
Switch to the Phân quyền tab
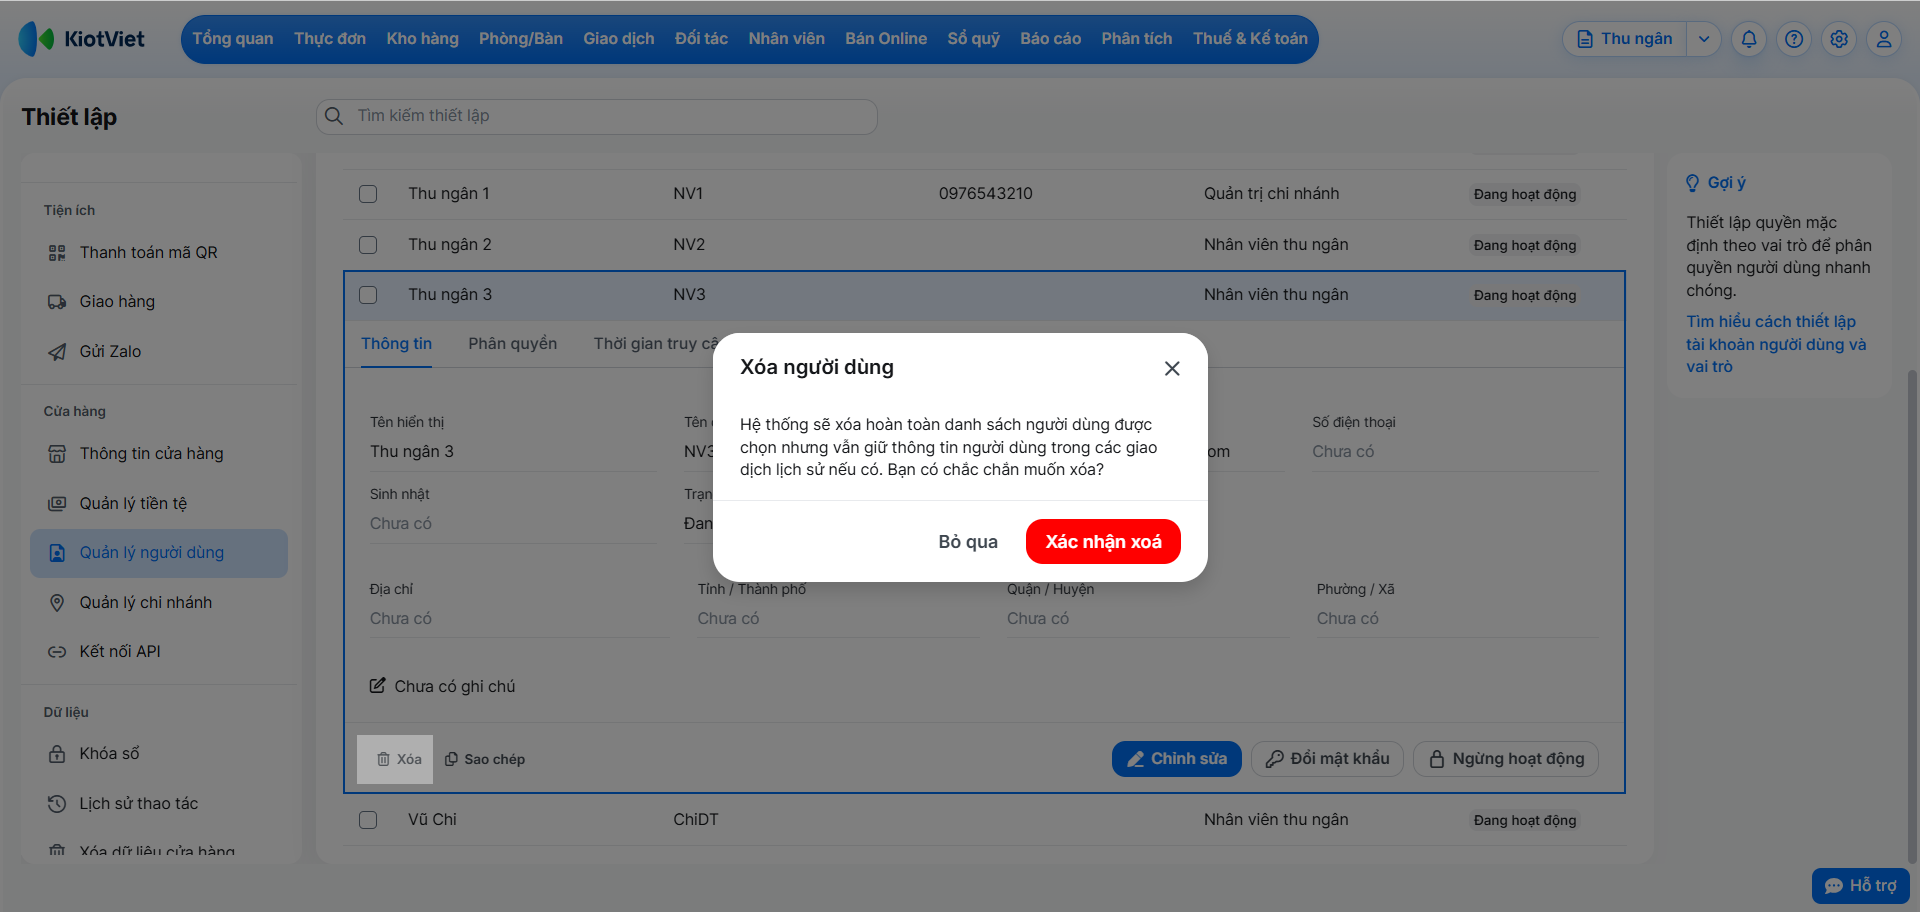pos(512,344)
